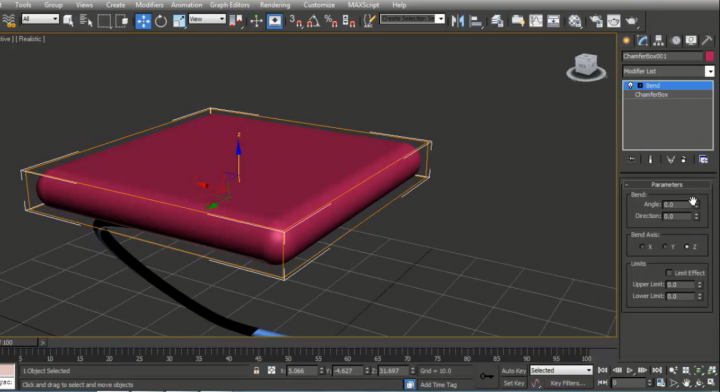Screen dimensions: 720x392
Task: Activate the Select and Rotate tool
Action: (x=161, y=21)
